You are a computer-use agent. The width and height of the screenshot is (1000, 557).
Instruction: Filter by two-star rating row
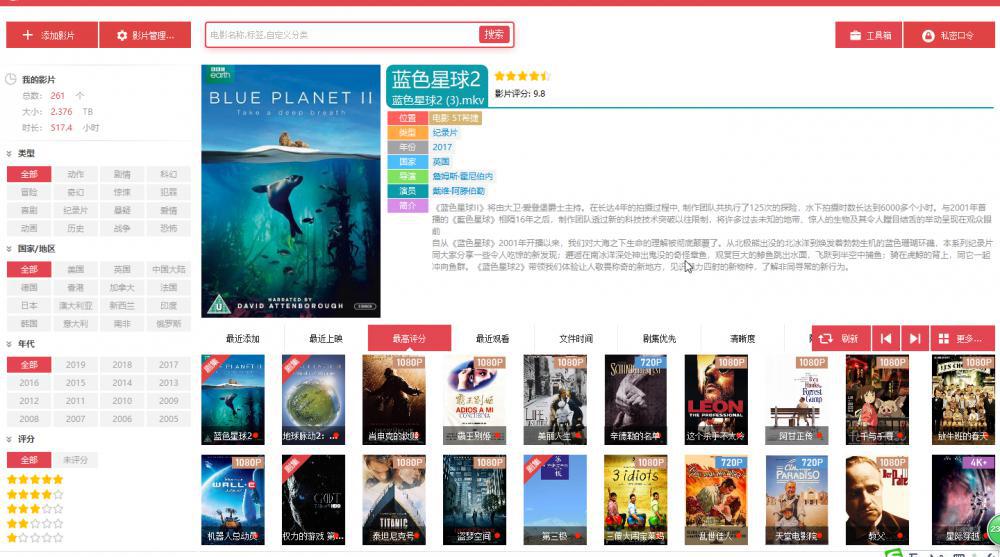[x=35, y=523]
